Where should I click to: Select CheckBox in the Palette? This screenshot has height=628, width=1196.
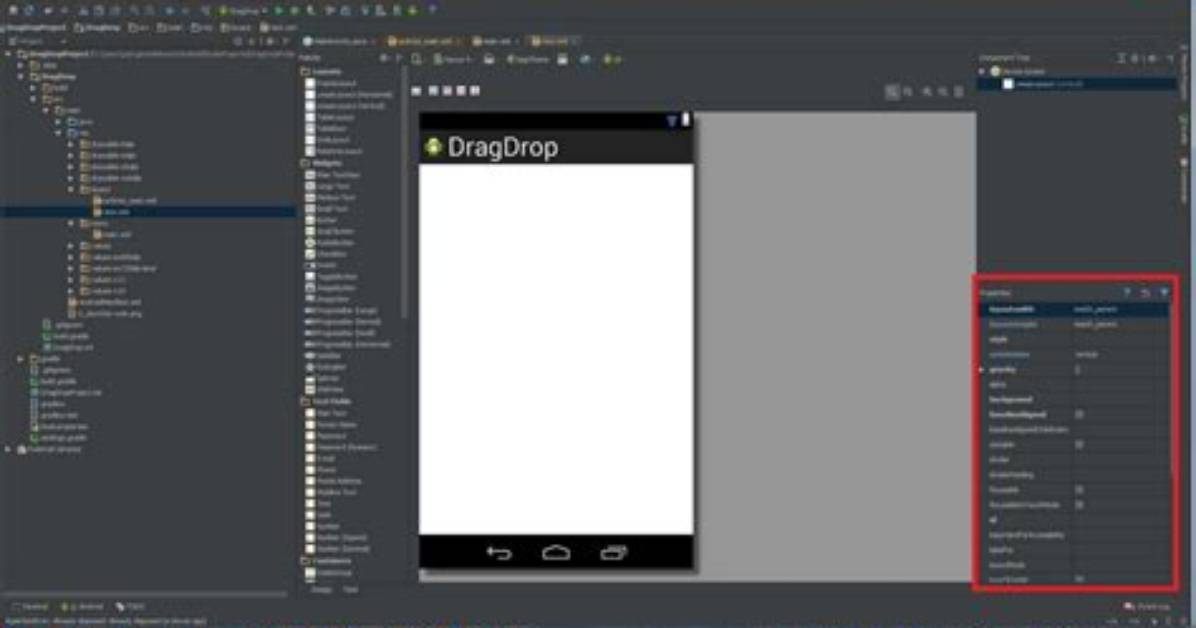[x=326, y=254]
